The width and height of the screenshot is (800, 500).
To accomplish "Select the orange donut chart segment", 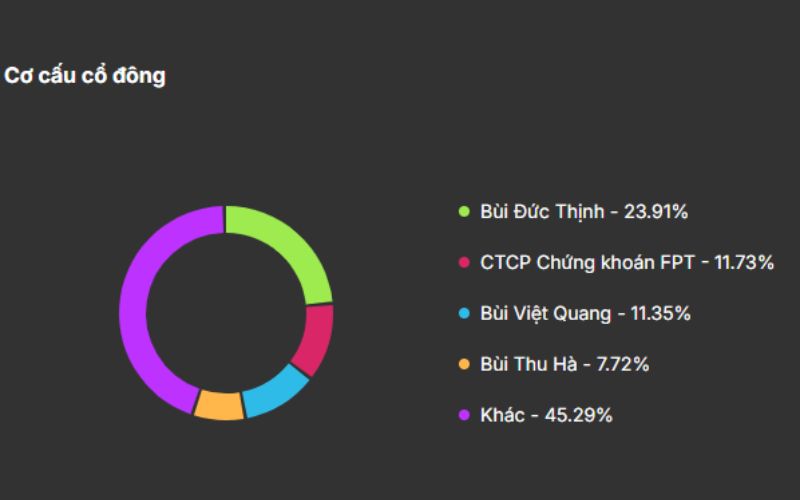I will coord(219,405).
